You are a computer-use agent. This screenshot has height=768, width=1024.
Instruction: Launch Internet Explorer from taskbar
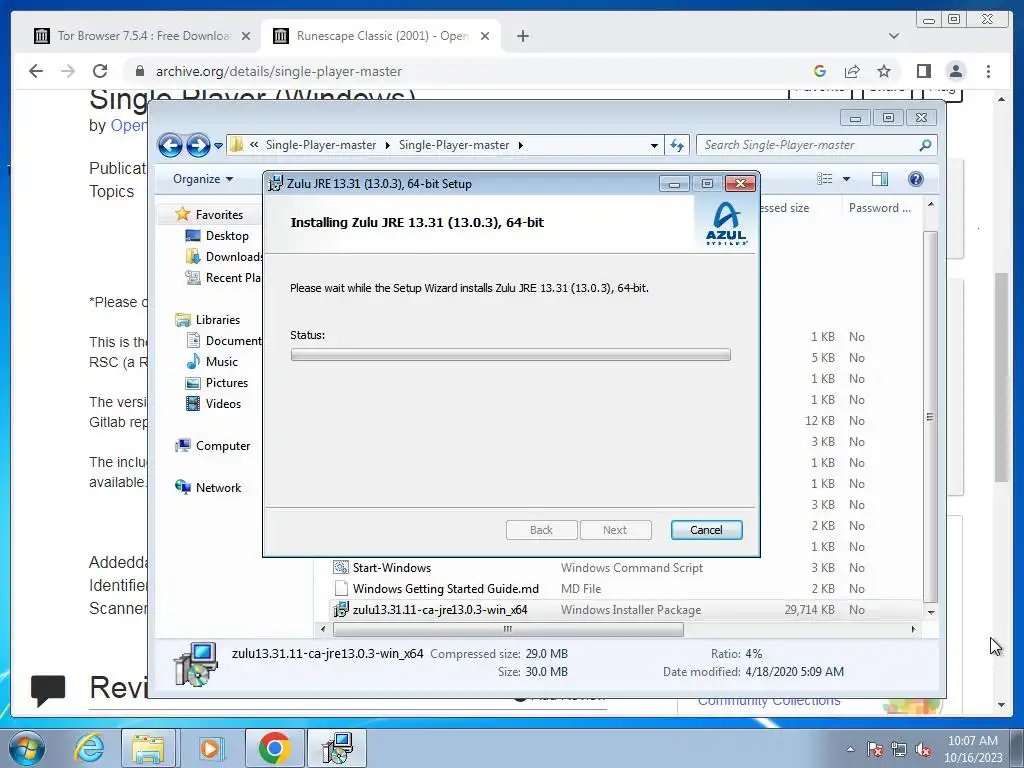pos(88,748)
